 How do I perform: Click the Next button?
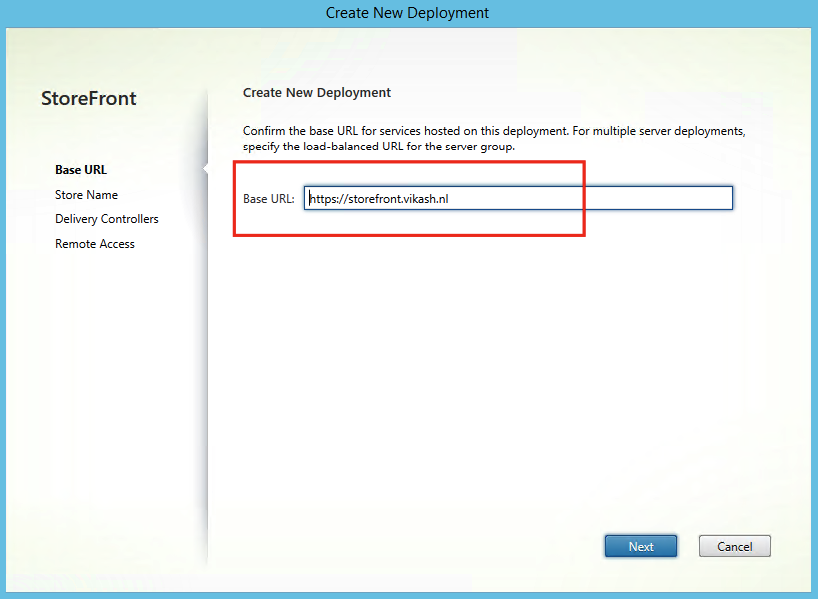[x=641, y=546]
